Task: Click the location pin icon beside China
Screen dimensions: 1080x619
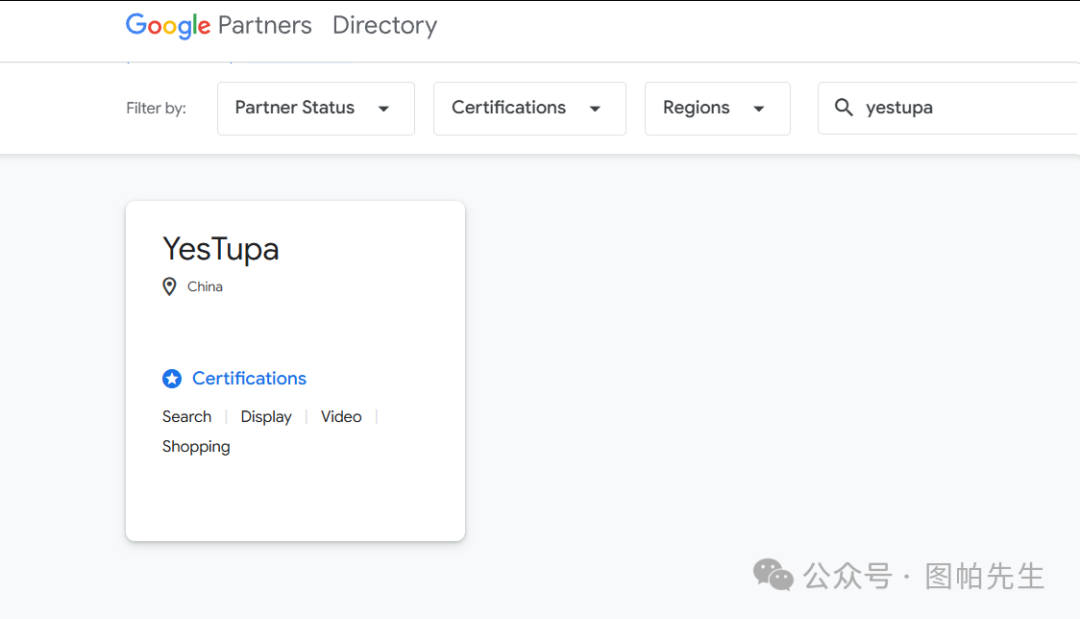Action: point(169,286)
